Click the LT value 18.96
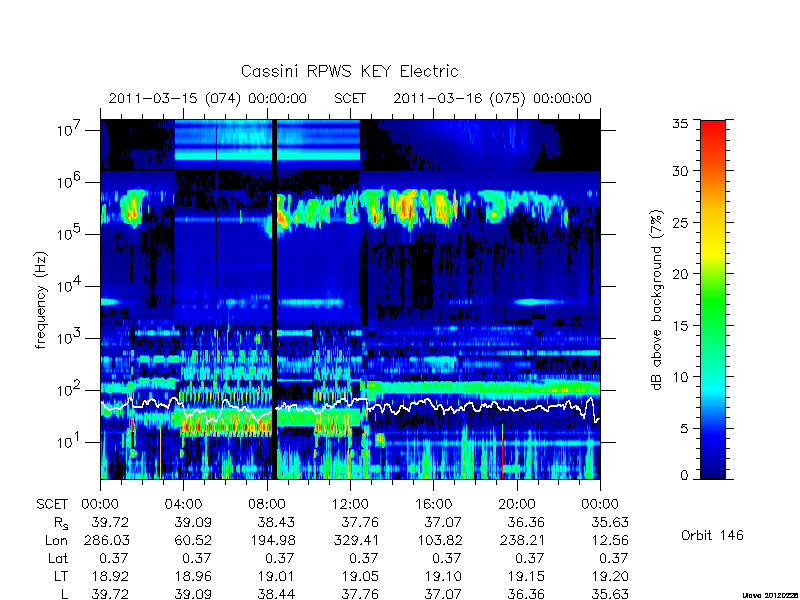The width and height of the screenshot is (800, 600). coord(193,576)
